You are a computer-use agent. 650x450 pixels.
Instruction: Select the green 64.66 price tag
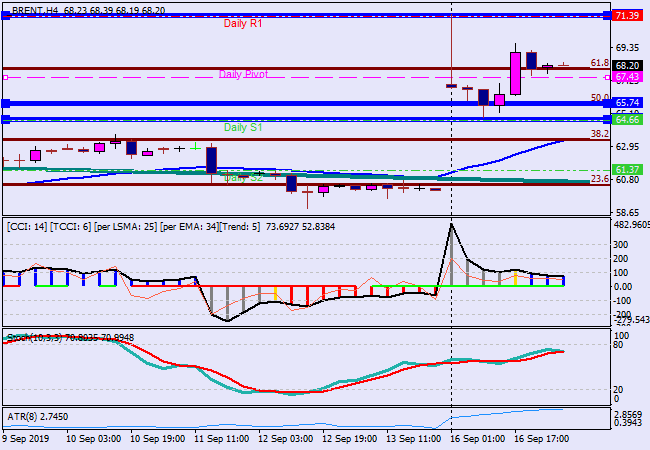627,120
